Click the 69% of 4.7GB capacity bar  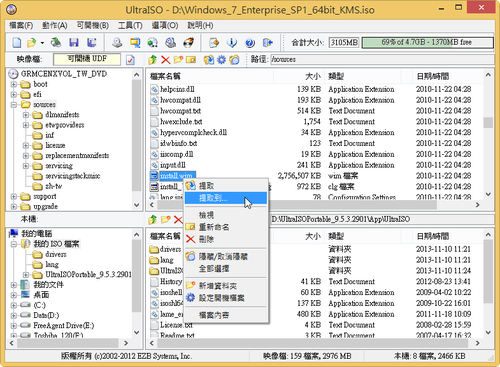pos(427,42)
